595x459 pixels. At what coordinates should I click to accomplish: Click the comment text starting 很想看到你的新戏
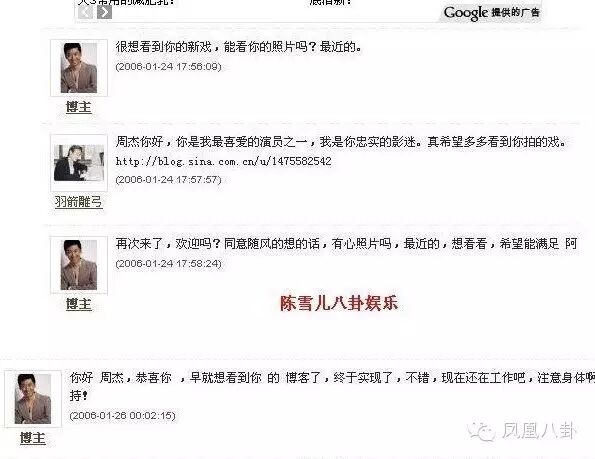pyautogui.click(x=239, y=47)
